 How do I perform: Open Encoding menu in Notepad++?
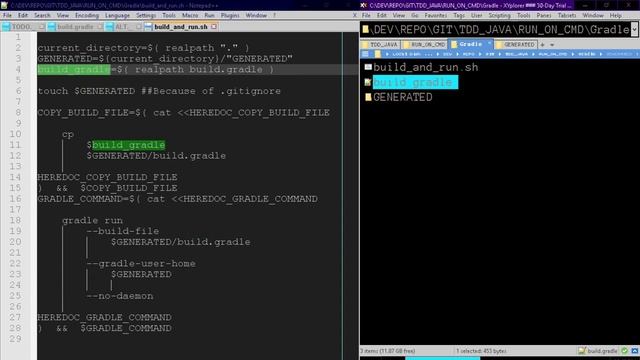point(87,16)
